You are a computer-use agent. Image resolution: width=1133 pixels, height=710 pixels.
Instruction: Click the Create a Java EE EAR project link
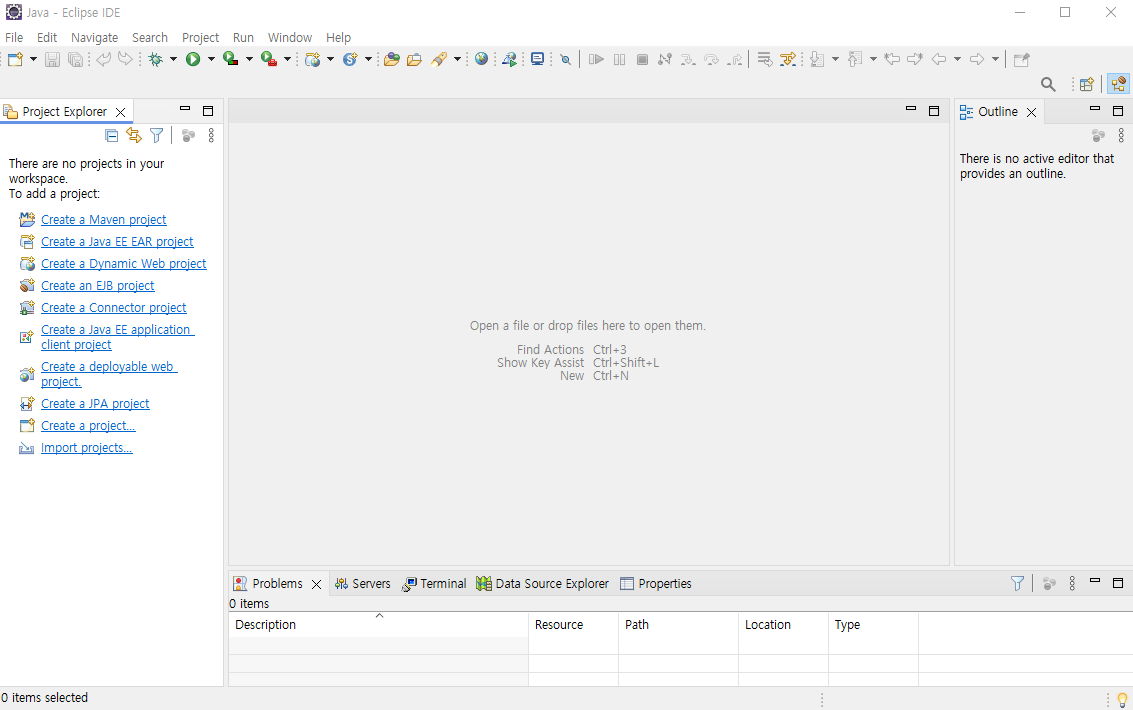click(117, 242)
